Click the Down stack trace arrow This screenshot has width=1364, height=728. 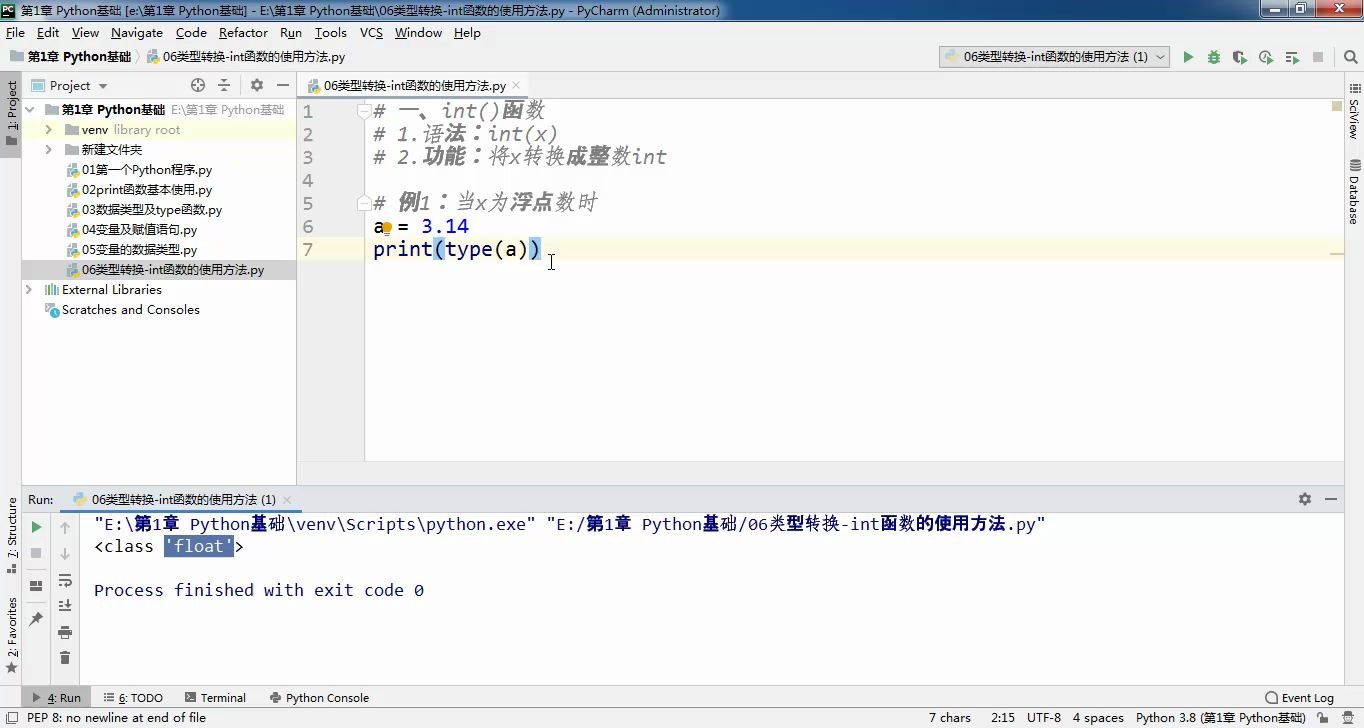pos(65,553)
